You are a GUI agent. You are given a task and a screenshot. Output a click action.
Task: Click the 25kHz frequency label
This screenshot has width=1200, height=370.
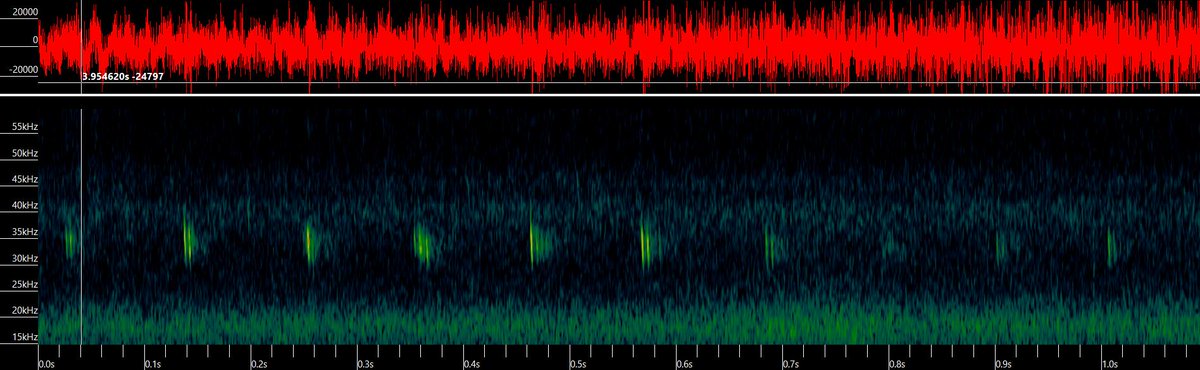pos(24,285)
